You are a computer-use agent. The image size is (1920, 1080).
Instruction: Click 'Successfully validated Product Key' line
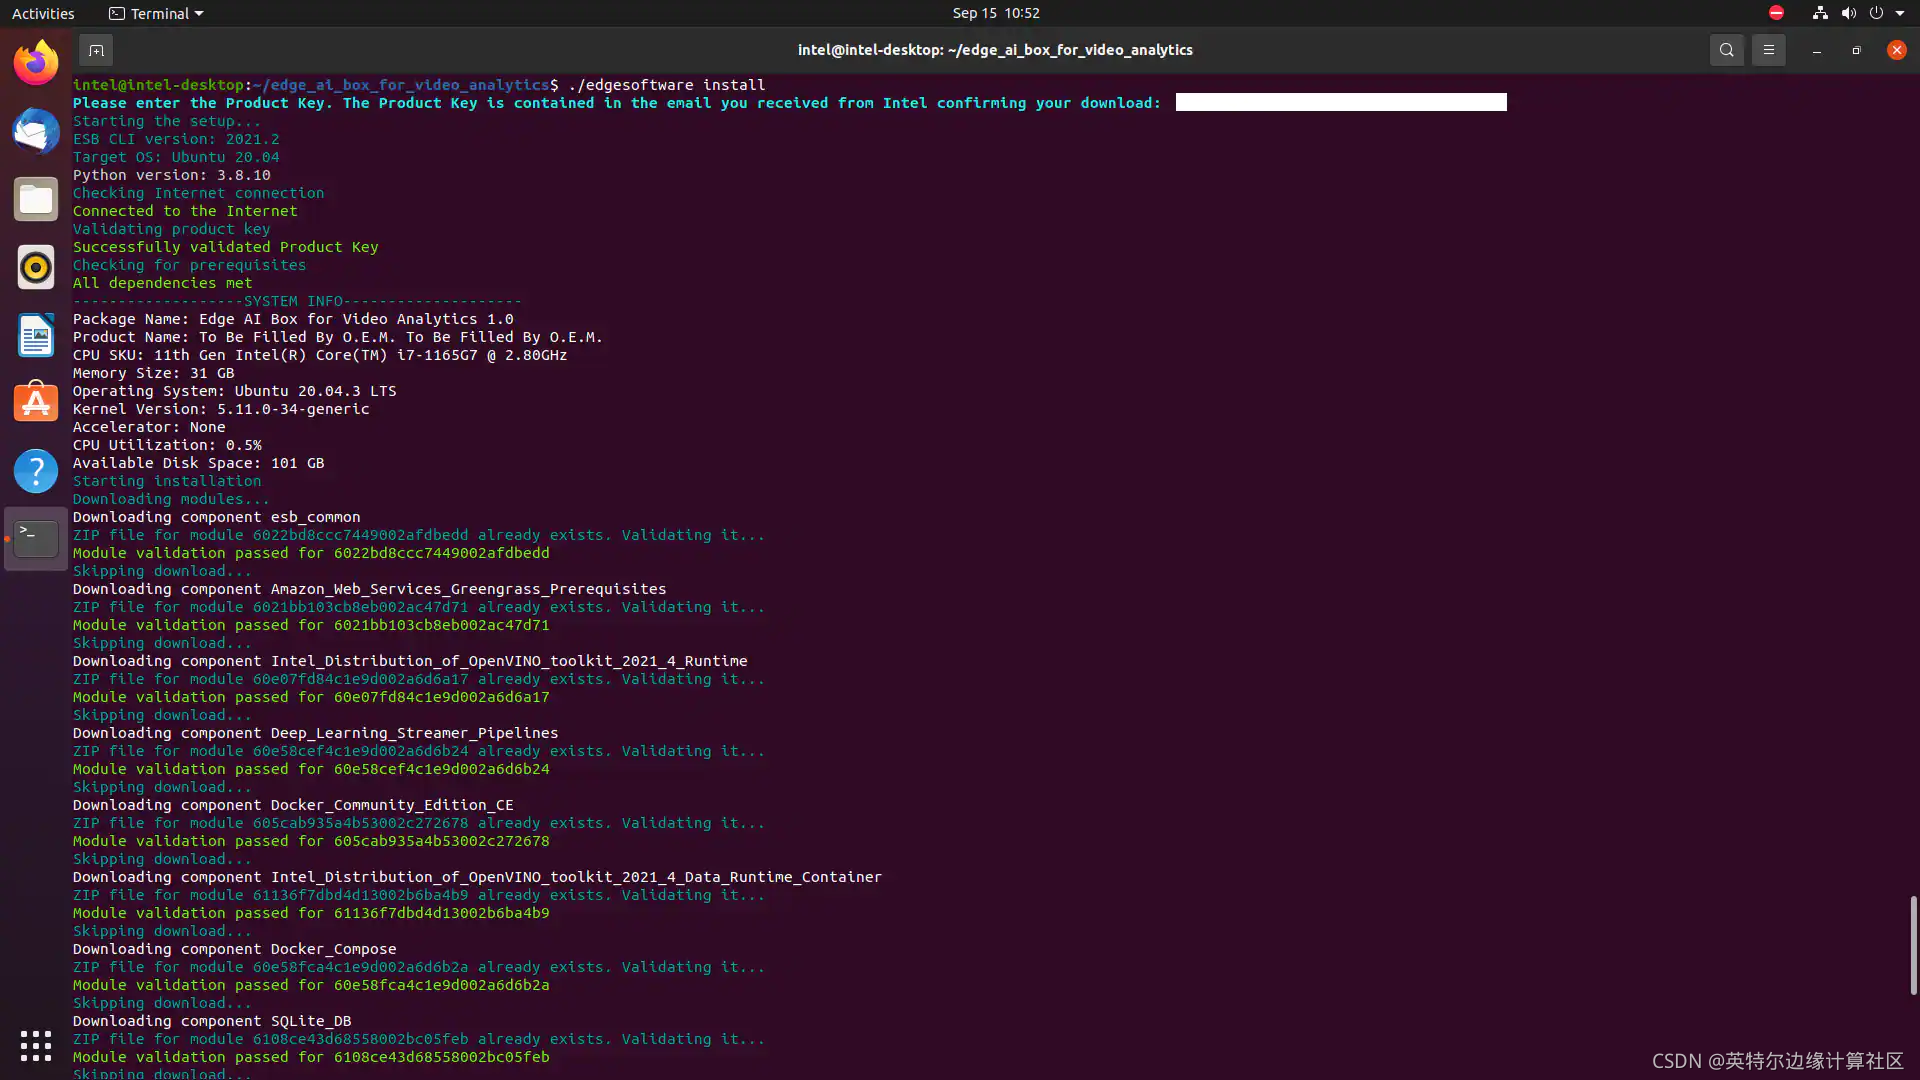pyautogui.click(x=225, y=247)
